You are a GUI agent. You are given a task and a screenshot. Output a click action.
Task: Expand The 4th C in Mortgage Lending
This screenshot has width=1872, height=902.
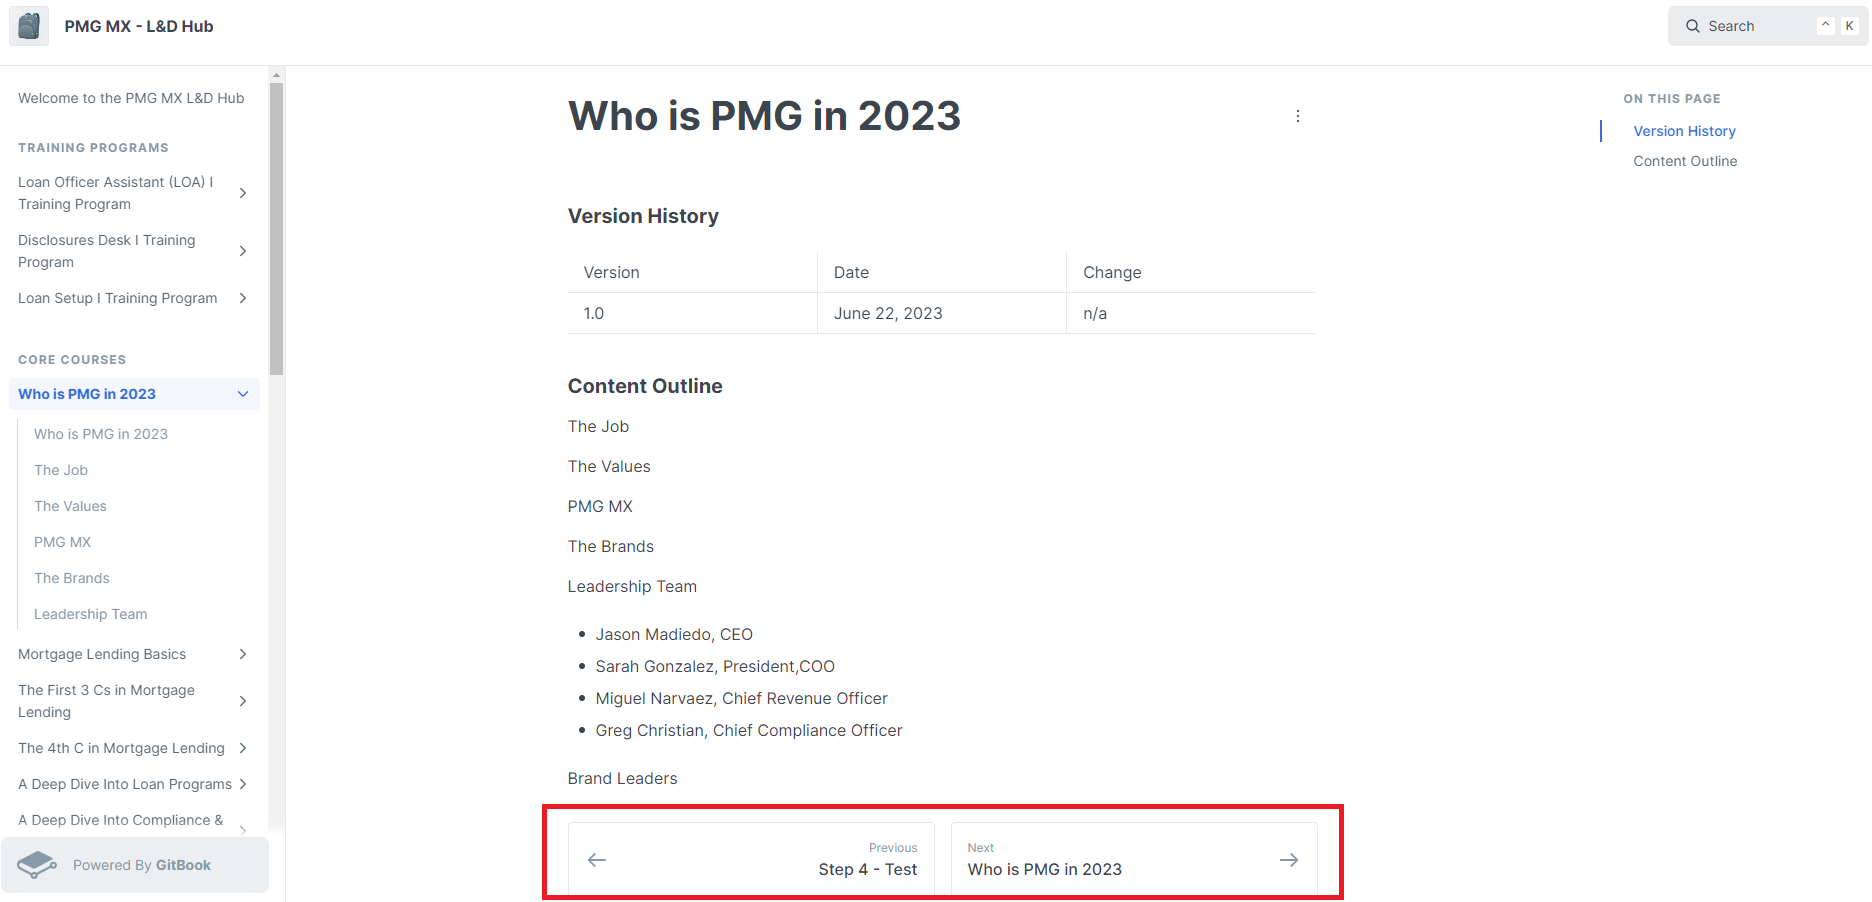(243, 748)
